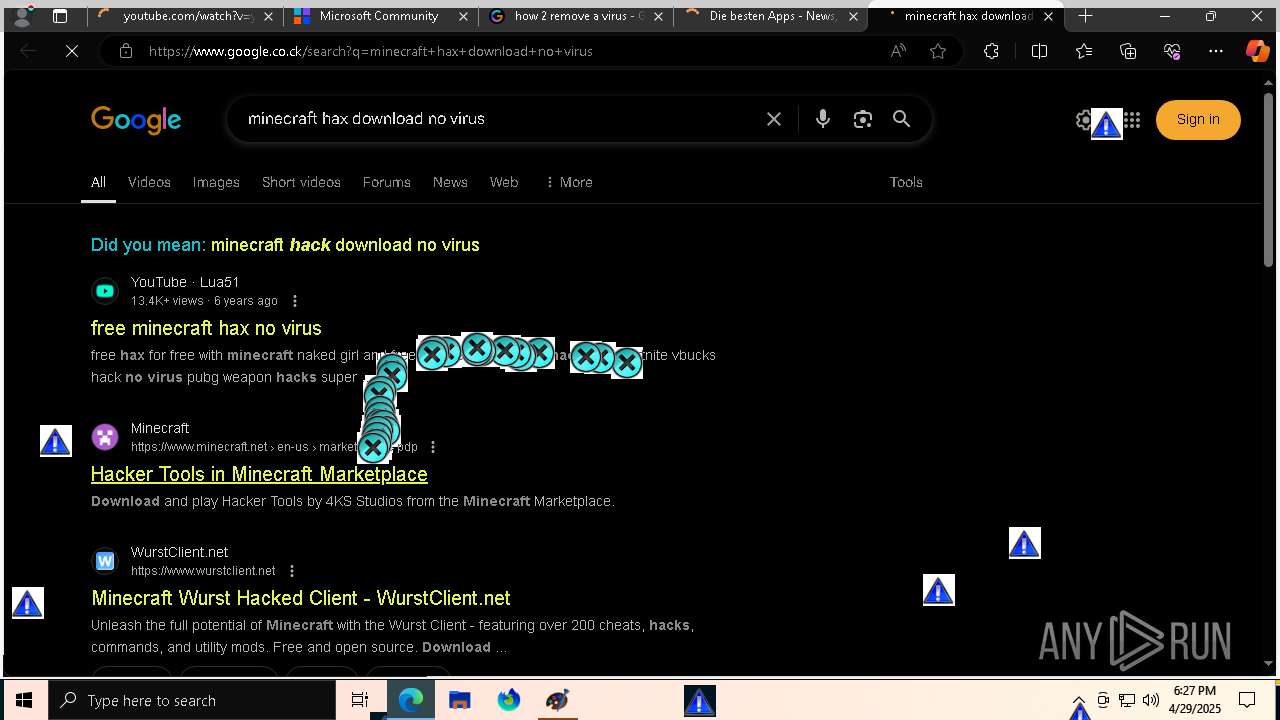Image resolution: width=1280 pixels, height=720 pixels.
Task: Open the Edge profile icon
Action: point(22,16)
